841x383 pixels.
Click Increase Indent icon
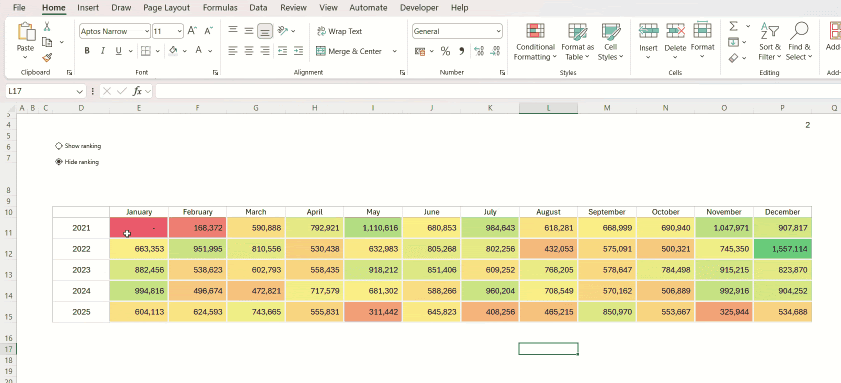[299, 51]
